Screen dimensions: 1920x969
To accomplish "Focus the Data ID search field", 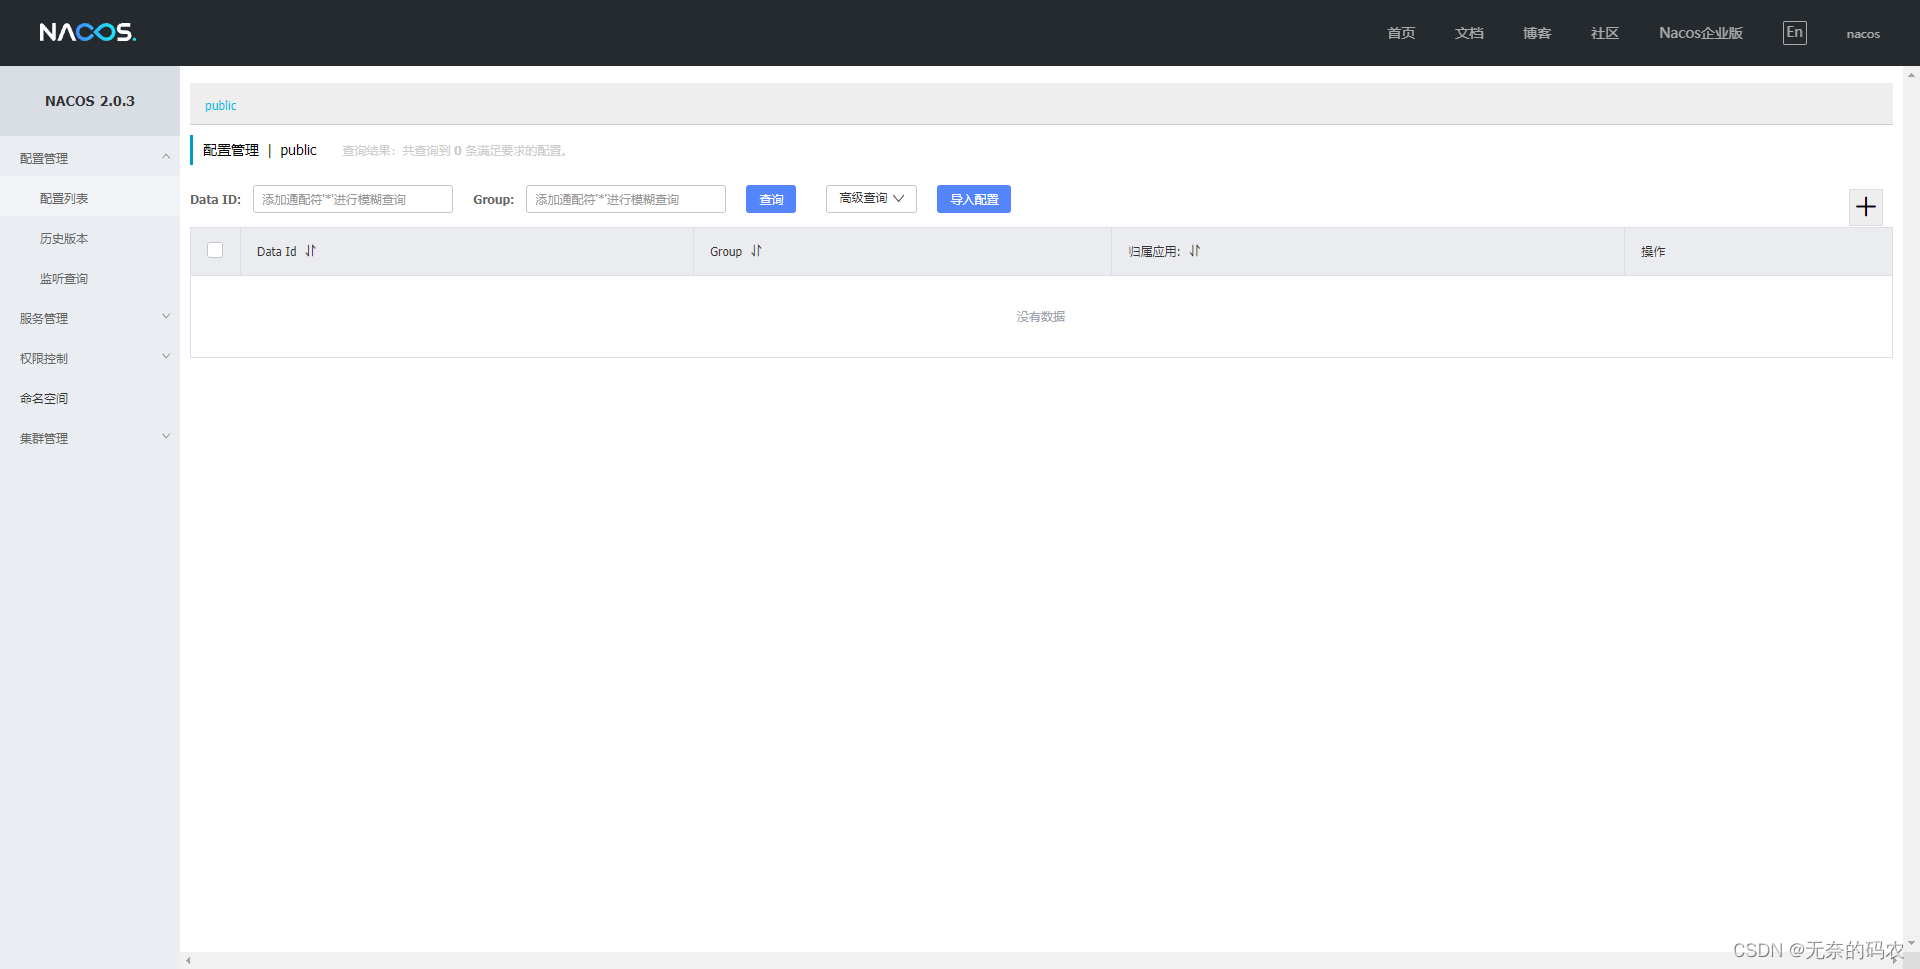I will [x=353, y=199].
